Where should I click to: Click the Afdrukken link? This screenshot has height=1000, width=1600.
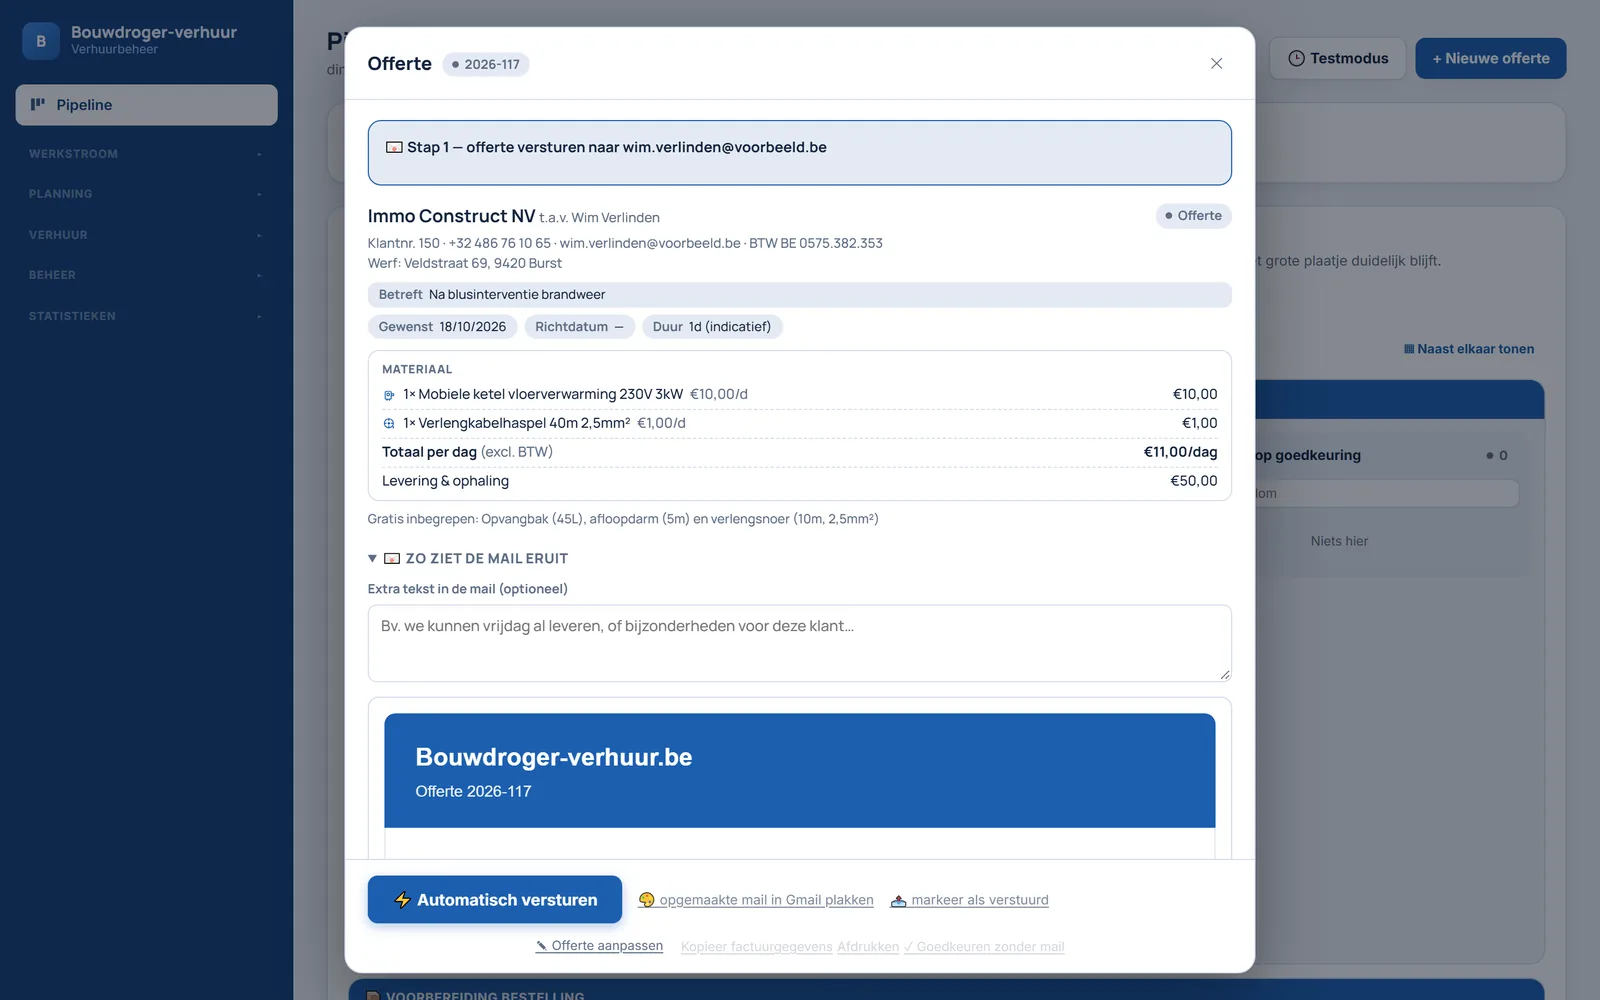(868, 947)
